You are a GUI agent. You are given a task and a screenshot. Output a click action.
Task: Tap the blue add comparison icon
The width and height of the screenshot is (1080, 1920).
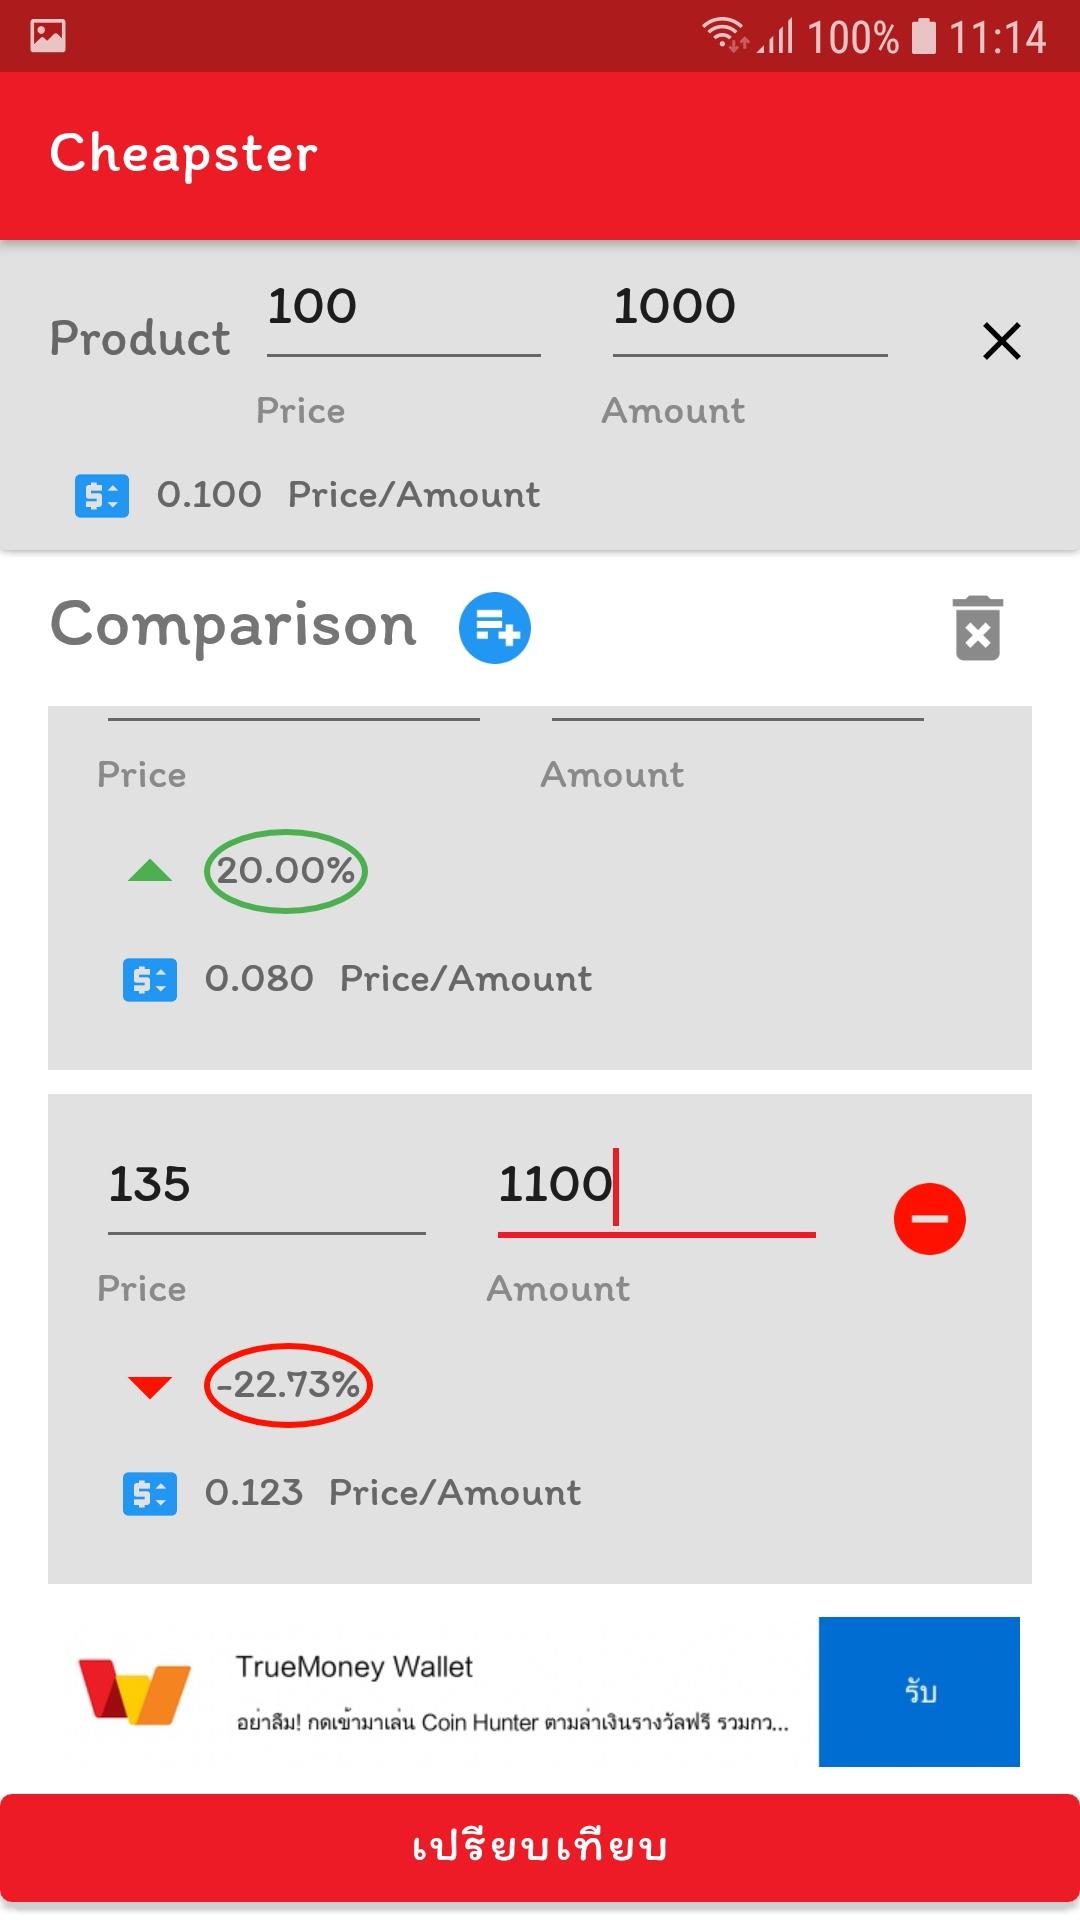tap(494, 628)
